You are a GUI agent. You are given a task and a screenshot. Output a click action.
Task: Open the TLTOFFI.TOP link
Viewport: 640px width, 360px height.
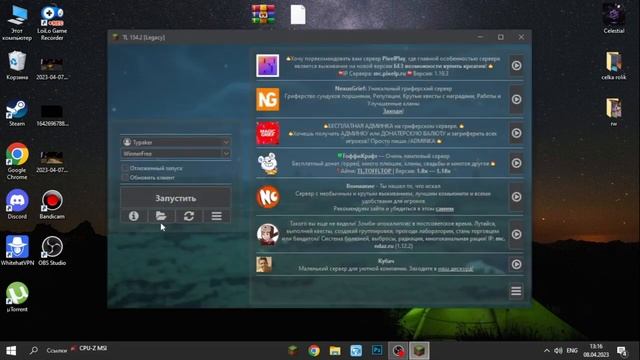374,171
